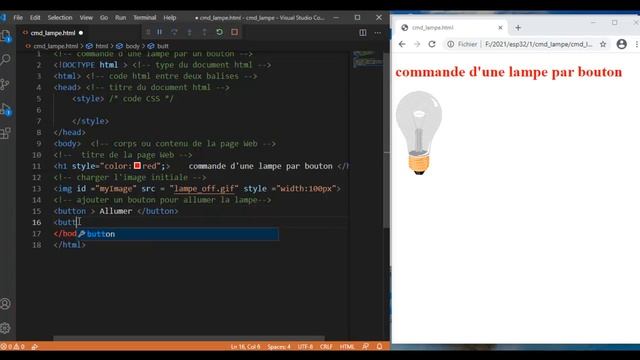Open the File menu

tap(18, 18)
